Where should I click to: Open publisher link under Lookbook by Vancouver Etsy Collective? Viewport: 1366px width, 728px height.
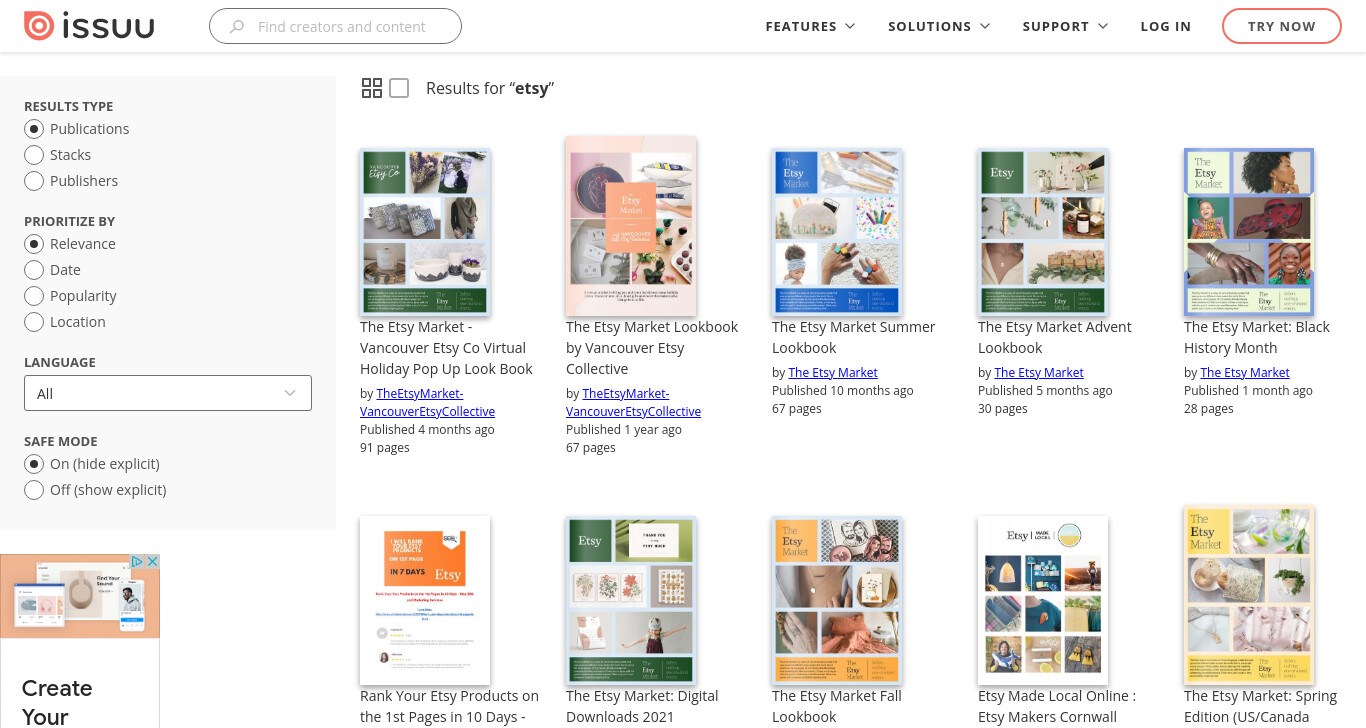634,403
